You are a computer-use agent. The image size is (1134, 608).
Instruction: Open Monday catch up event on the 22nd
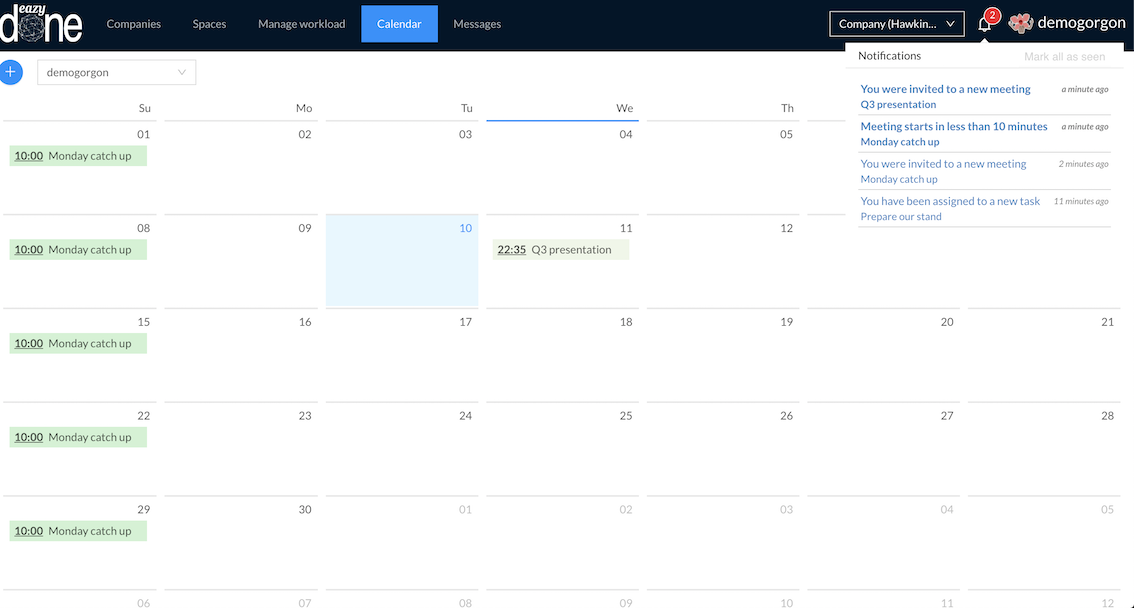[78, 437]
